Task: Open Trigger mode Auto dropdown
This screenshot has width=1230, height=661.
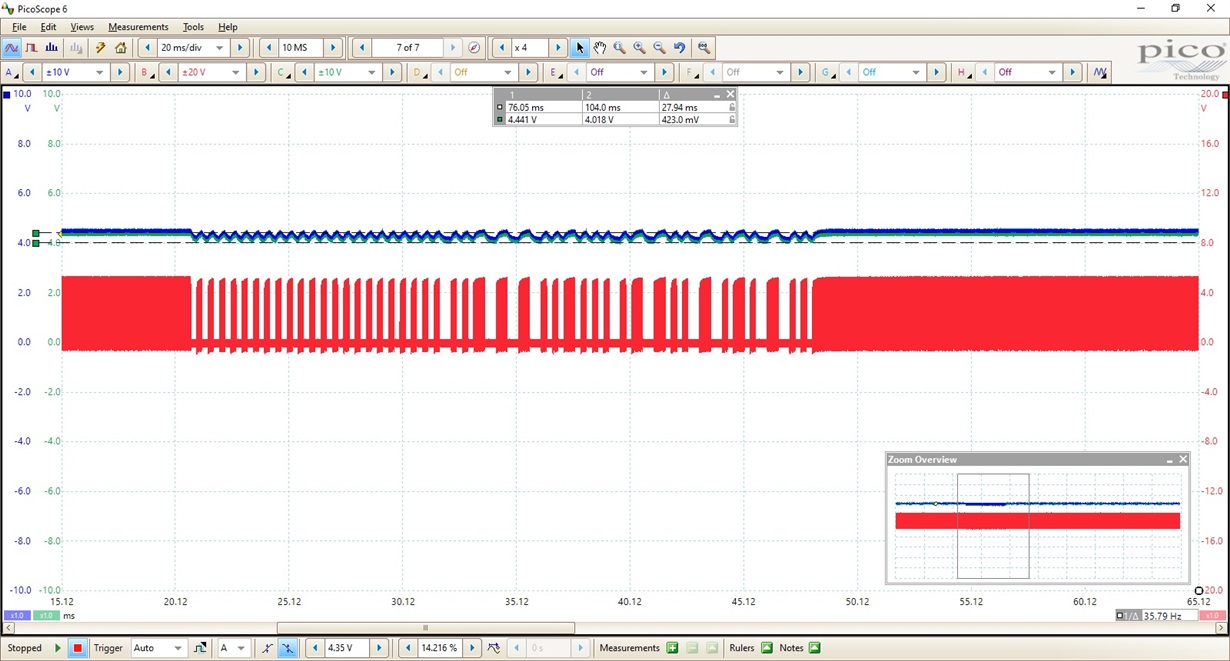Action: (178, 648)
